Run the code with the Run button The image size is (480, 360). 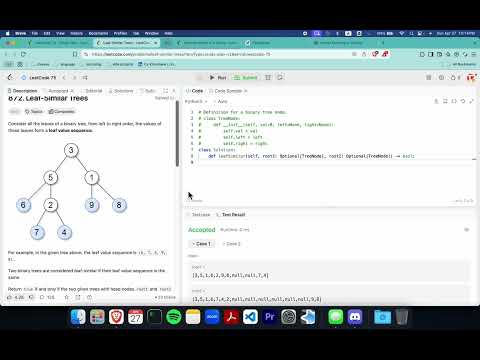click(218, 78)
